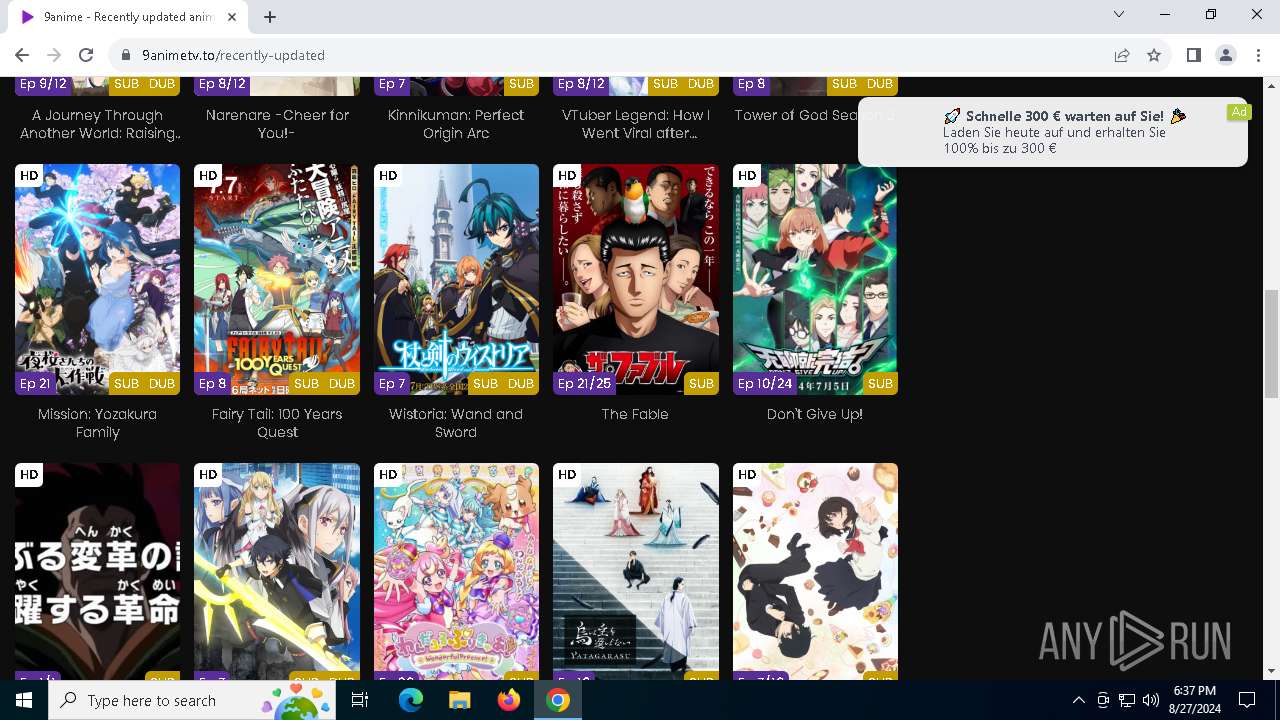This screenshot has width=1280, height=720.
Task: Click the address bar URL field
Action: point(600,55)
